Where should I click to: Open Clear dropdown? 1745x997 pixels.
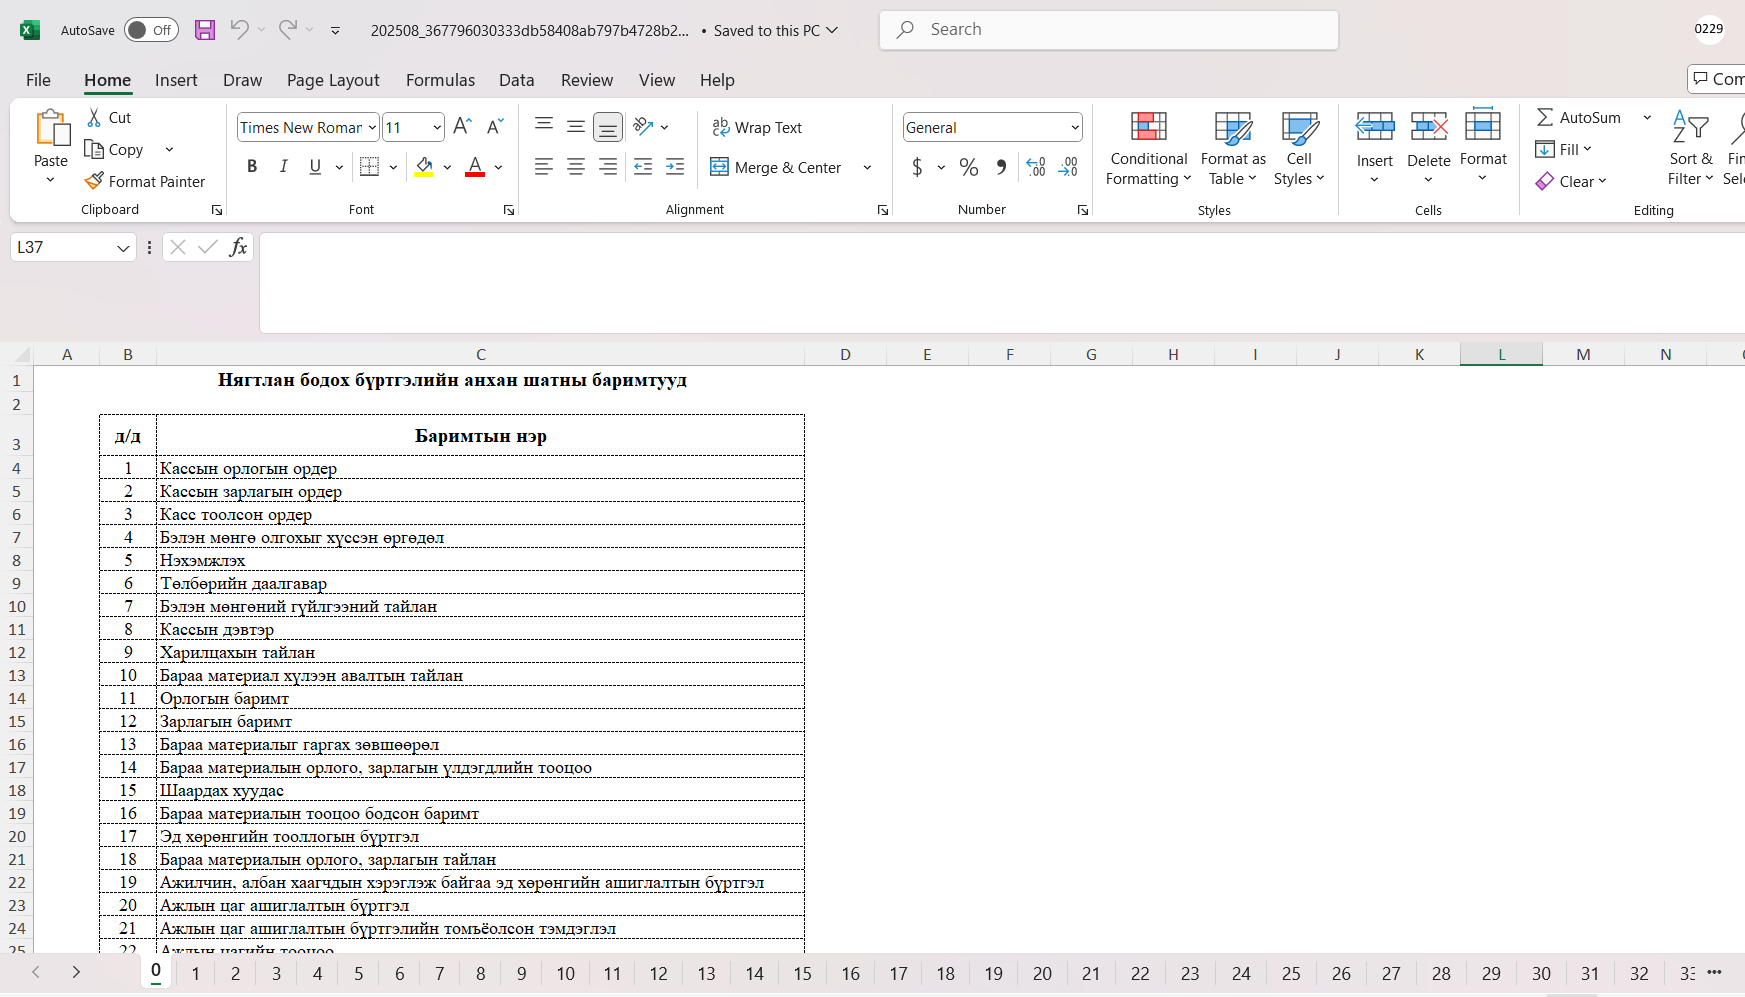(x=1571, y=181)
